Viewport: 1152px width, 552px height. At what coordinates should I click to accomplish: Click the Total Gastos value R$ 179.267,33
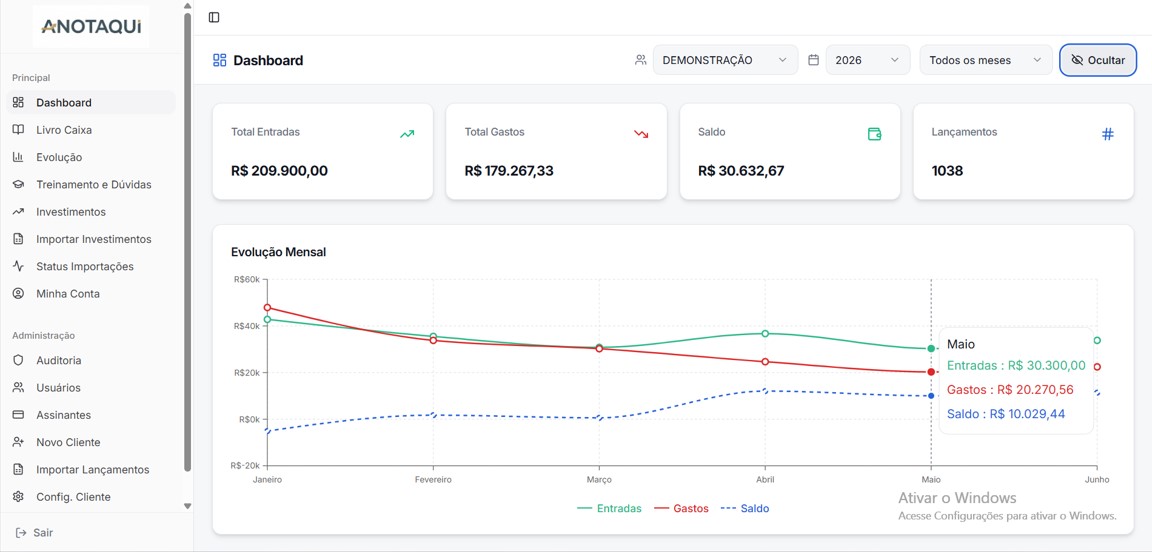509,171
